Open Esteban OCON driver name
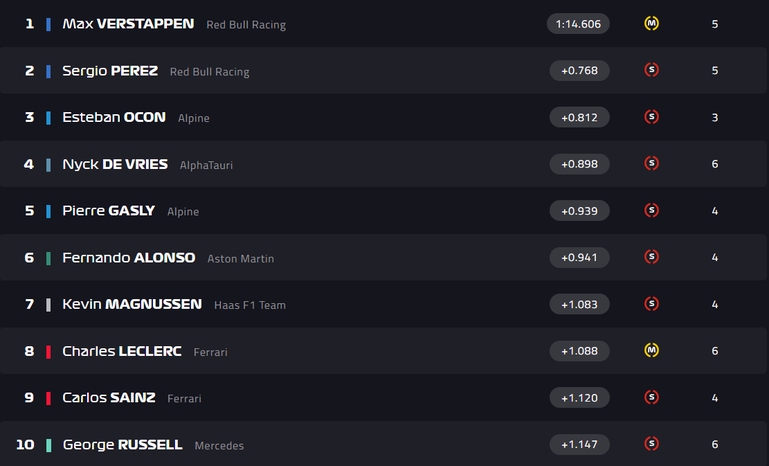This screenshot has height=466, width=769. pyautogui.click(x=114, y=117)
